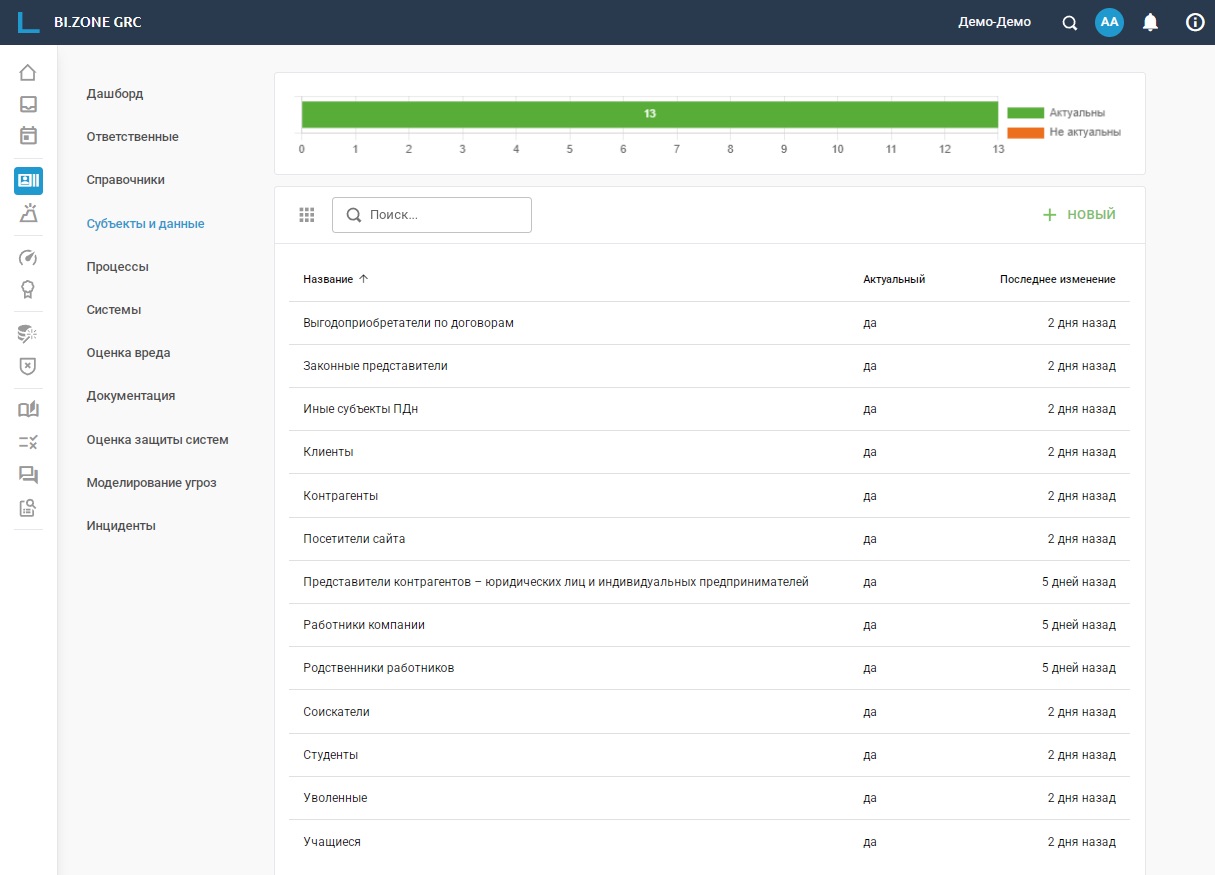1215x875 pixels.
Task: Open the info icon in header
Action: pos(1194,22)
